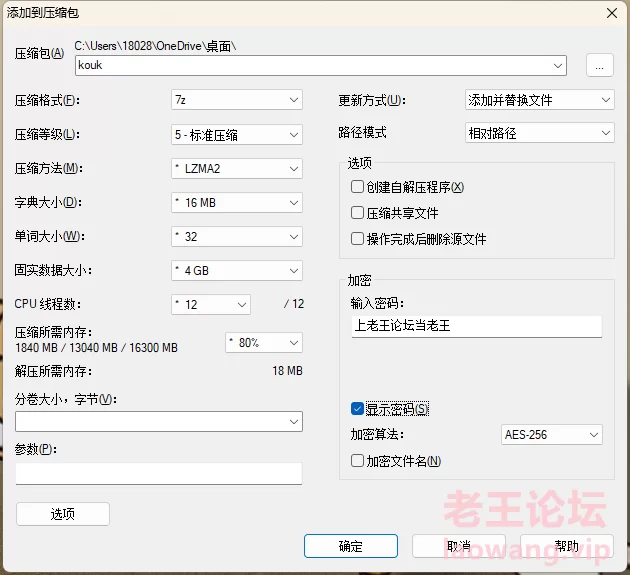Open the CPU 线程数 dropdown
This screenshot has width=630, height=575.
pos(211,304)
